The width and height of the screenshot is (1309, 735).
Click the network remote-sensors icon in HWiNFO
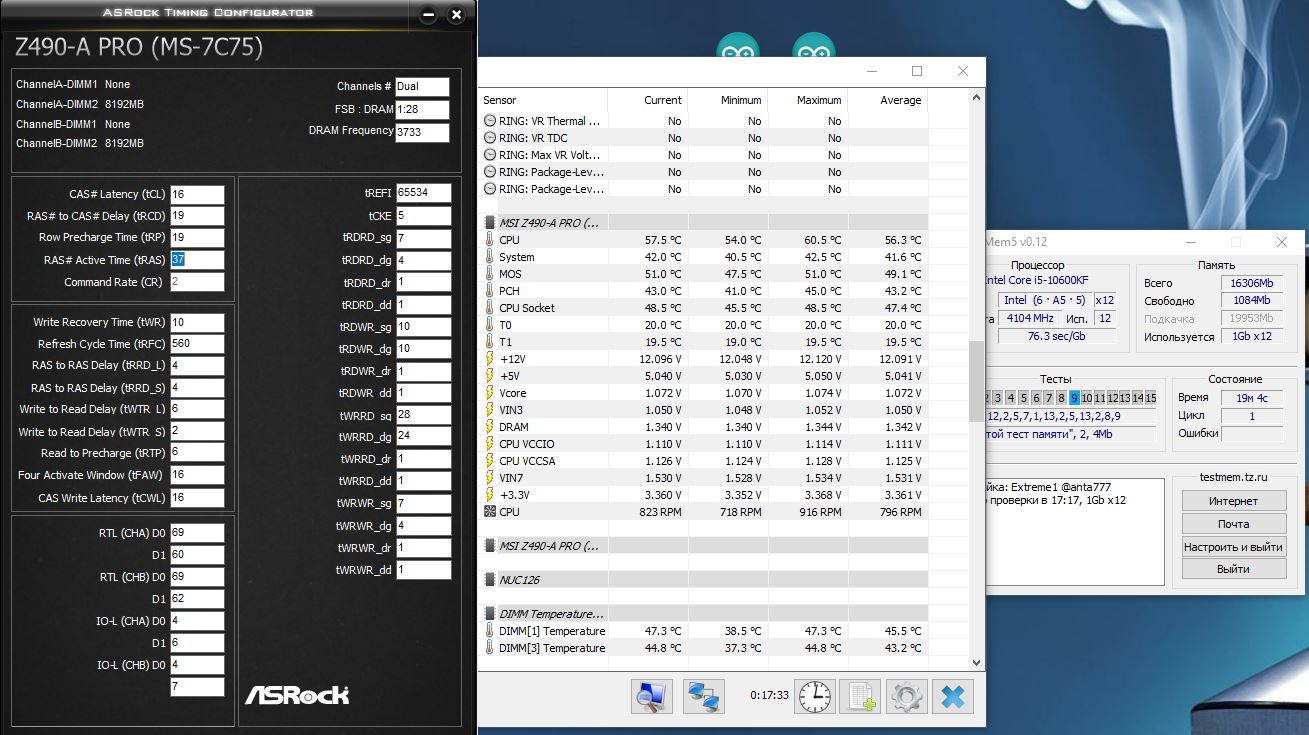tap(704, 696)
